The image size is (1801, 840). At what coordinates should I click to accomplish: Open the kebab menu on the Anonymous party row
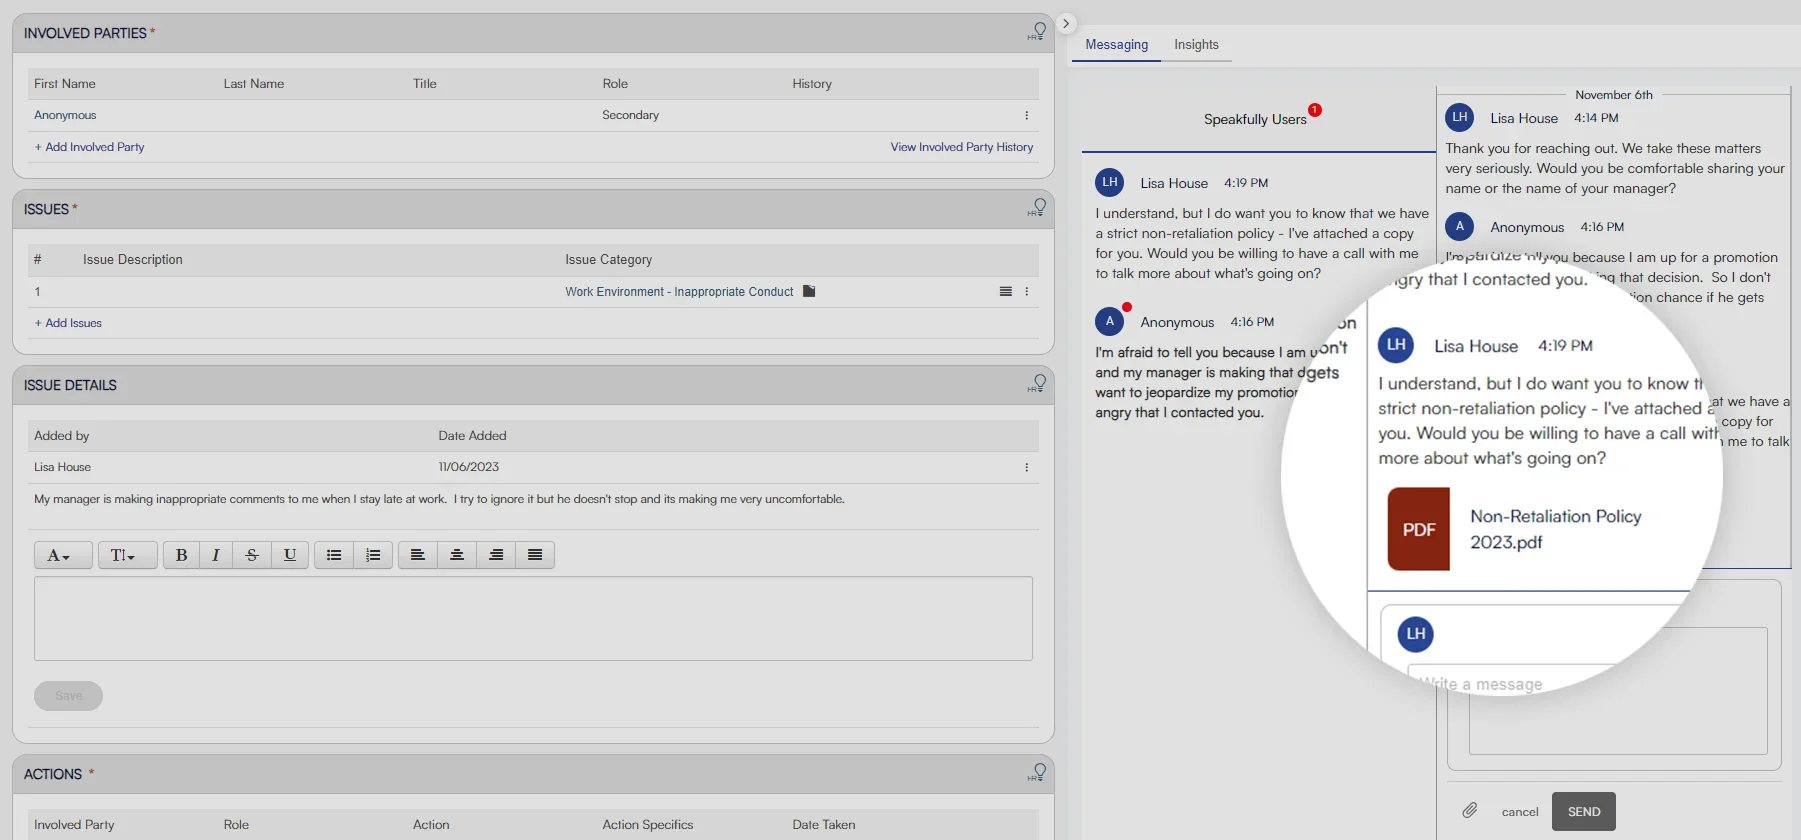pos(1026,115)
